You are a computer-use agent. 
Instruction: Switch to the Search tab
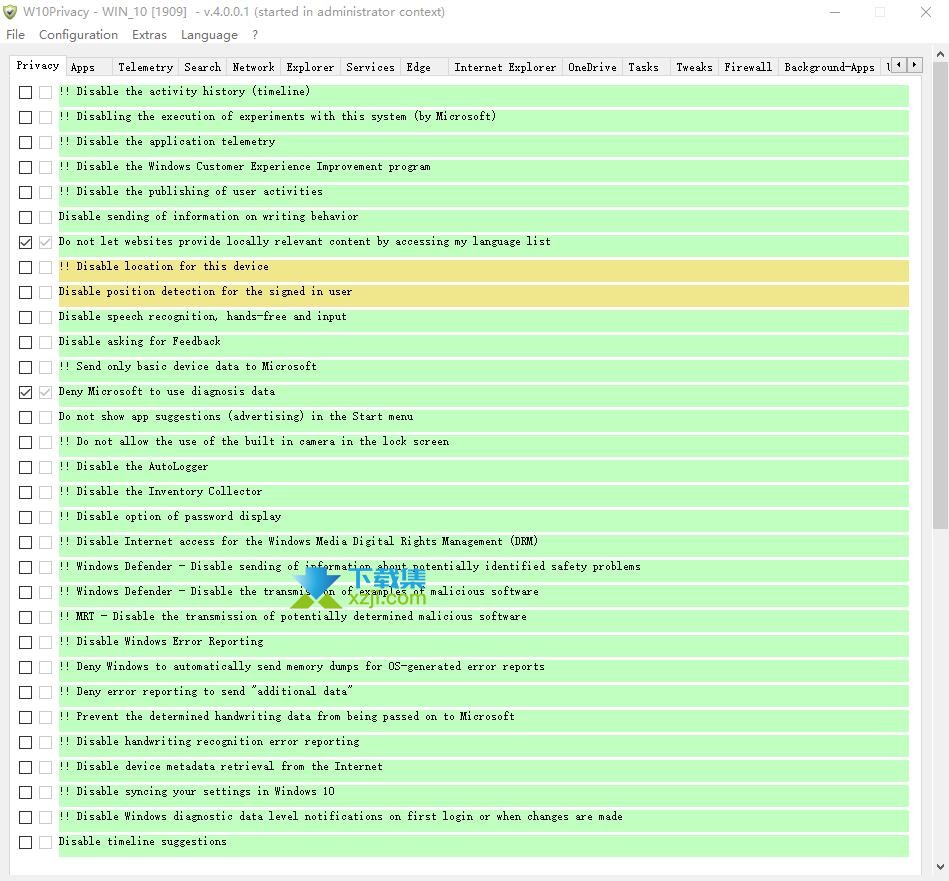pos(202,67)
